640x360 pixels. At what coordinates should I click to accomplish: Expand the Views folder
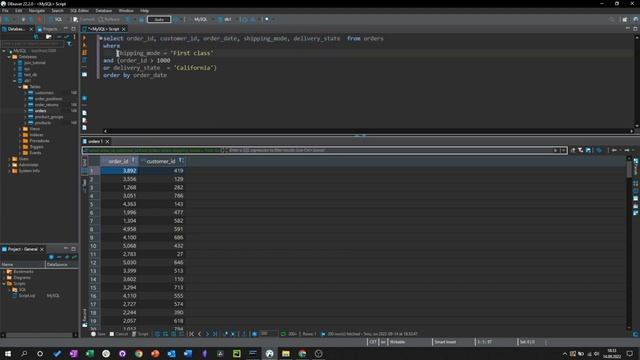20,129
